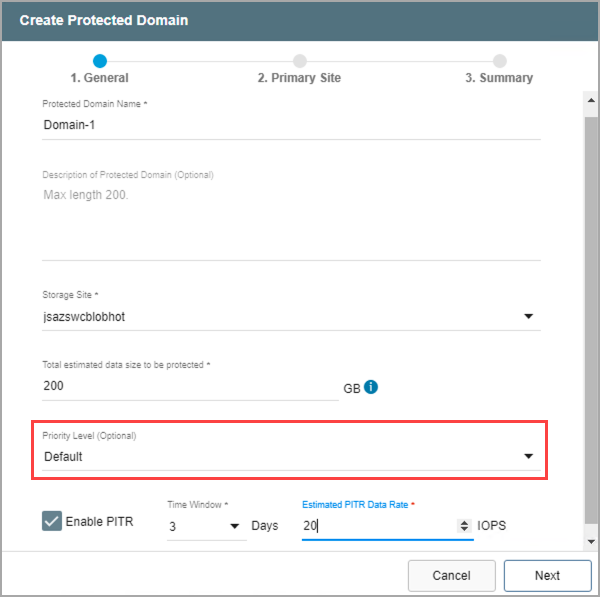Click the Protected Domain Name field
This screenshot has width=600, height=597.
tap(290, 126)
